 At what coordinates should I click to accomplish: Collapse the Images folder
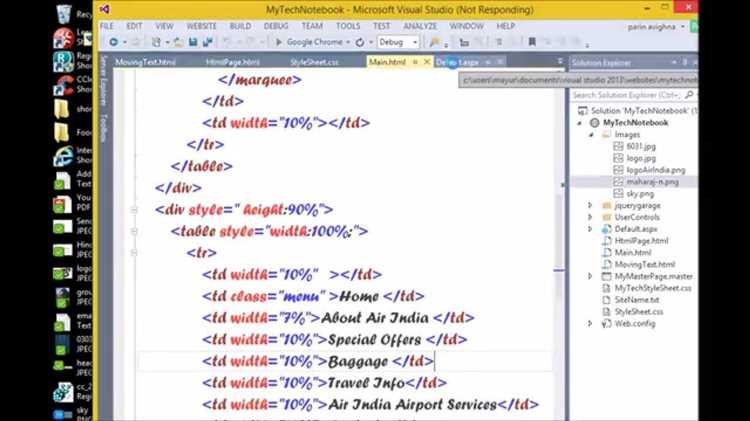click(x=591, y=135)
